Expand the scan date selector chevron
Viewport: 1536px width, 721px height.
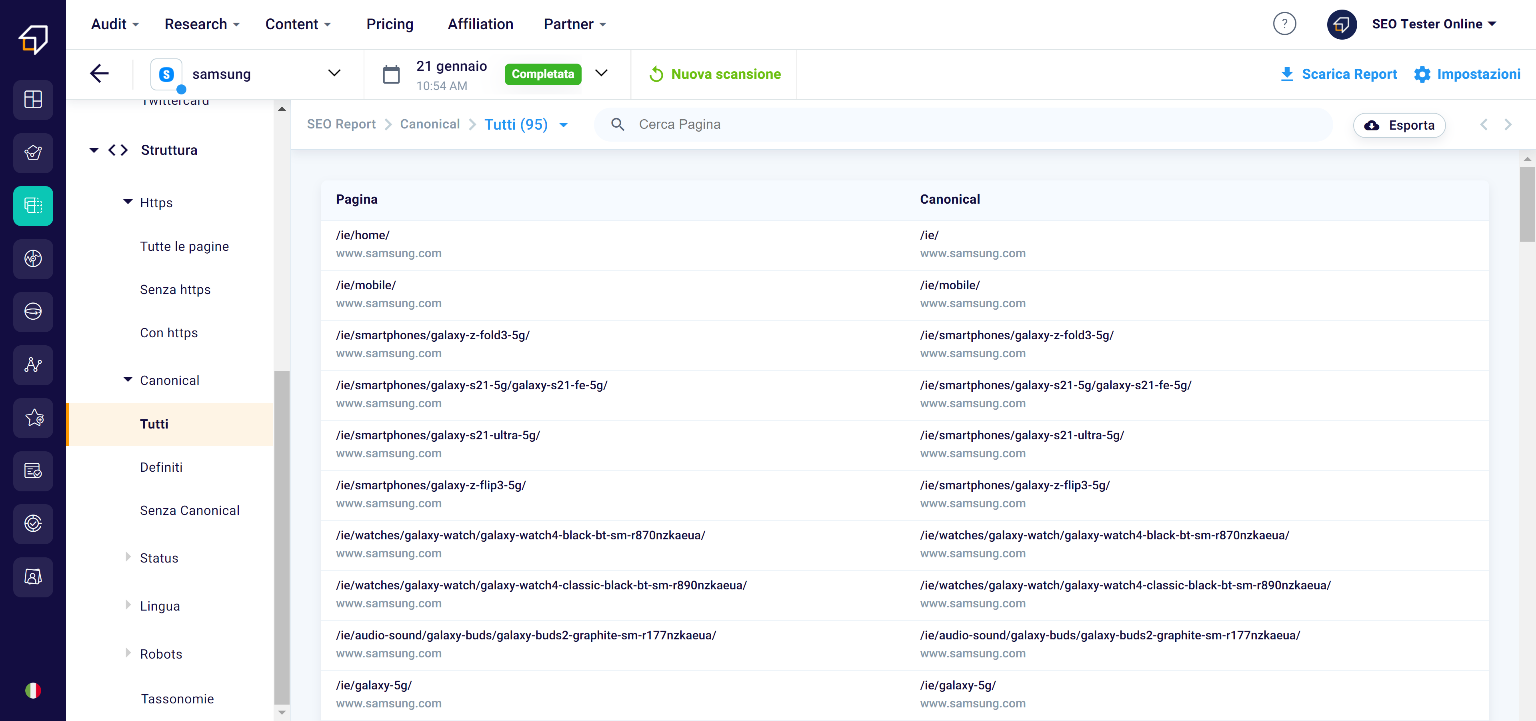pos(601,73)
